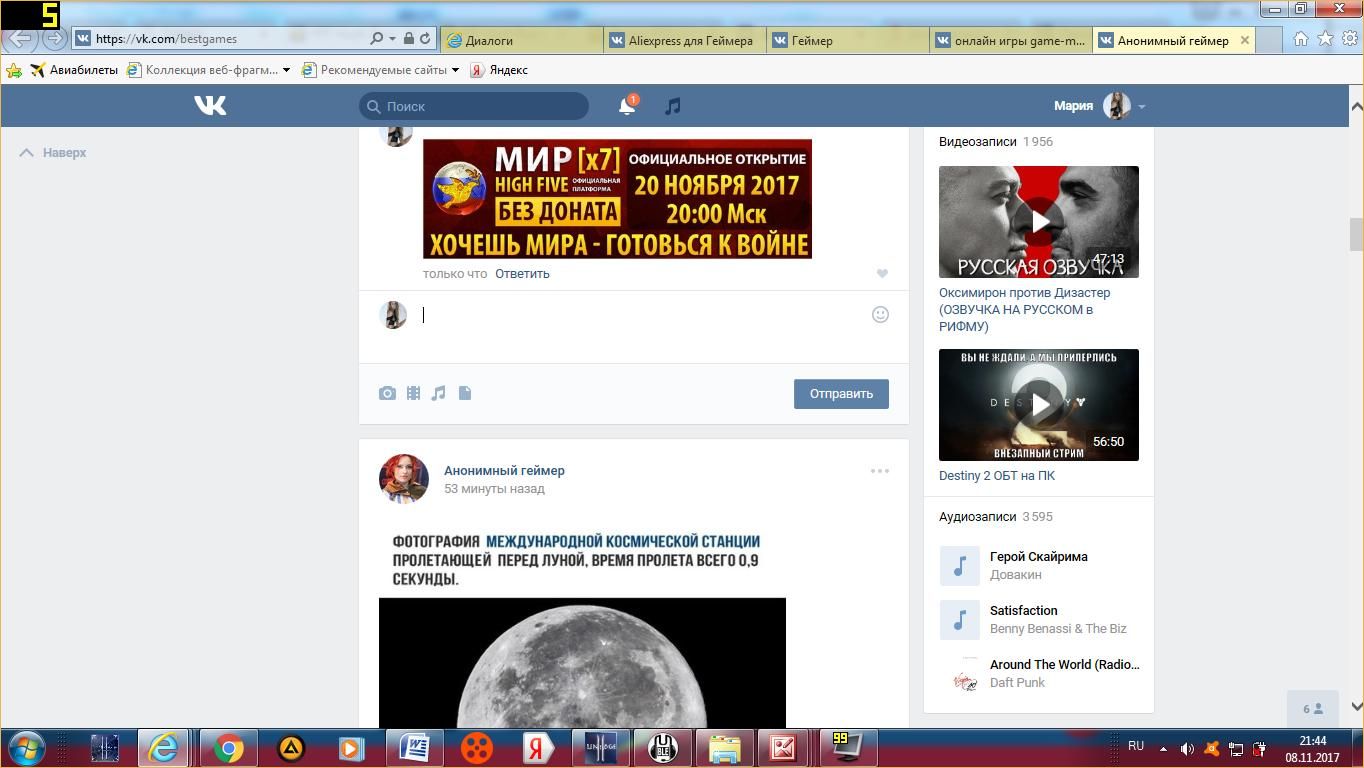Screen dimensions: 1364x768
Task: Open the Оксимирон против Дизастер video title
Action: (x=1025, y=309)
